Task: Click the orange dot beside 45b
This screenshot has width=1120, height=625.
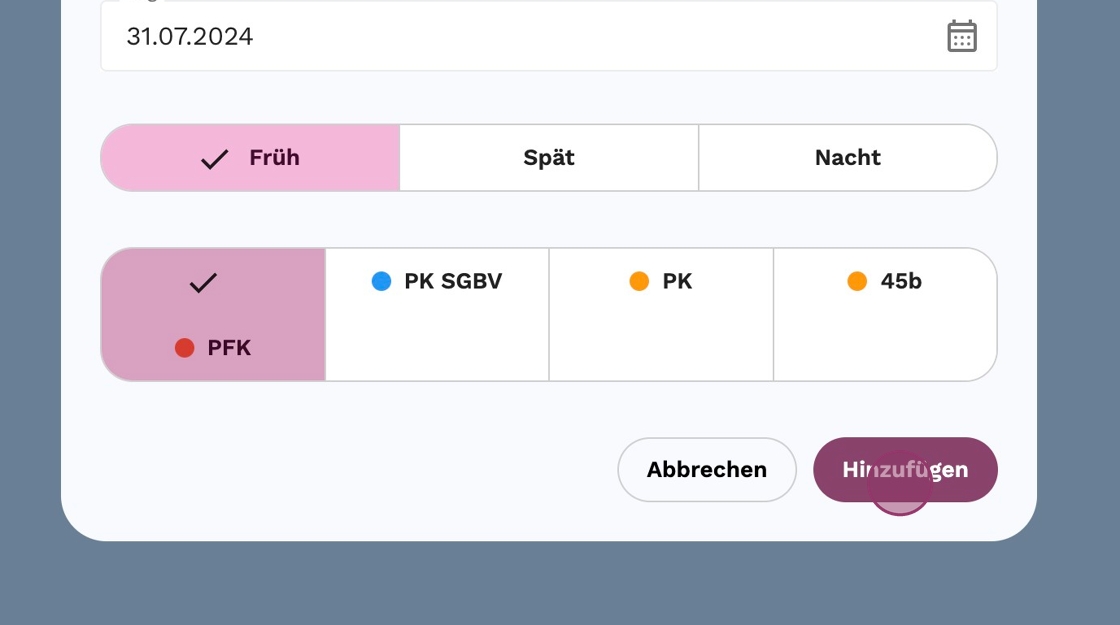Action: [857, 282]
